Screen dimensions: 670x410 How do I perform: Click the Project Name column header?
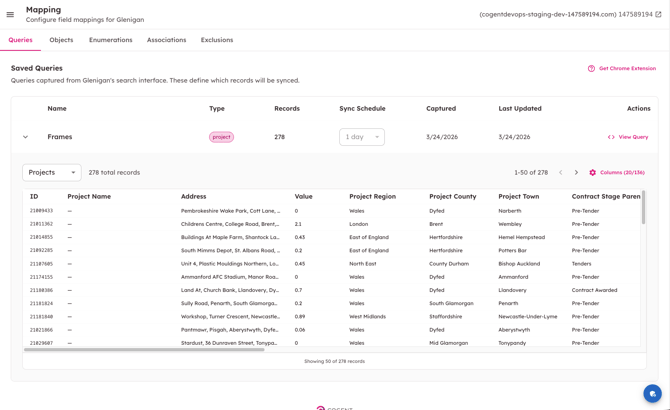89,196
